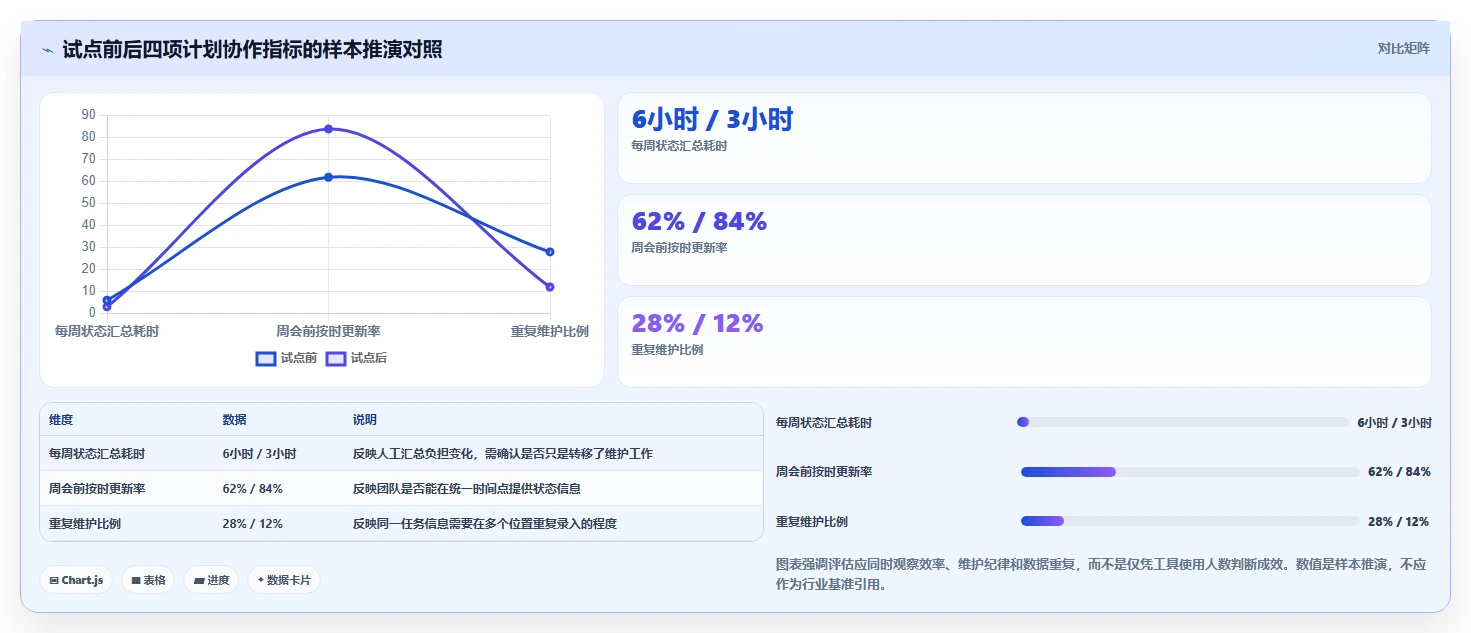1471x633 pixels.
Task: Click the 说明 column header
Action: (x=365, y=420)
